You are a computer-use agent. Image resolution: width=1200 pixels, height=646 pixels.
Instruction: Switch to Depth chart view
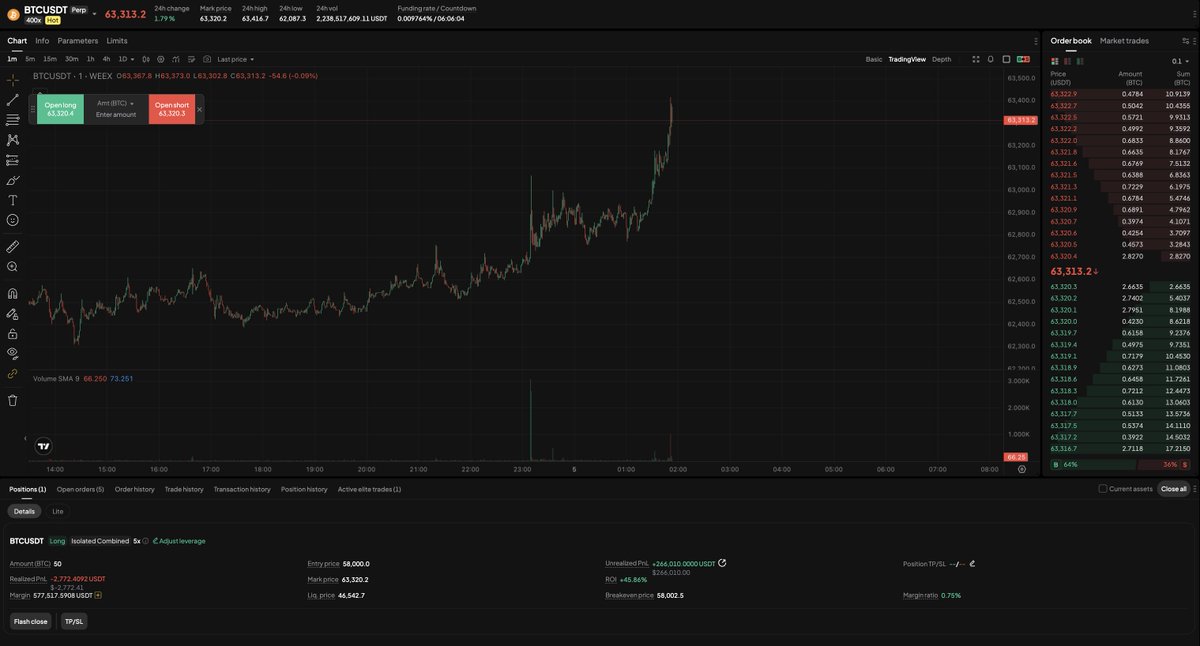(942, 59)
